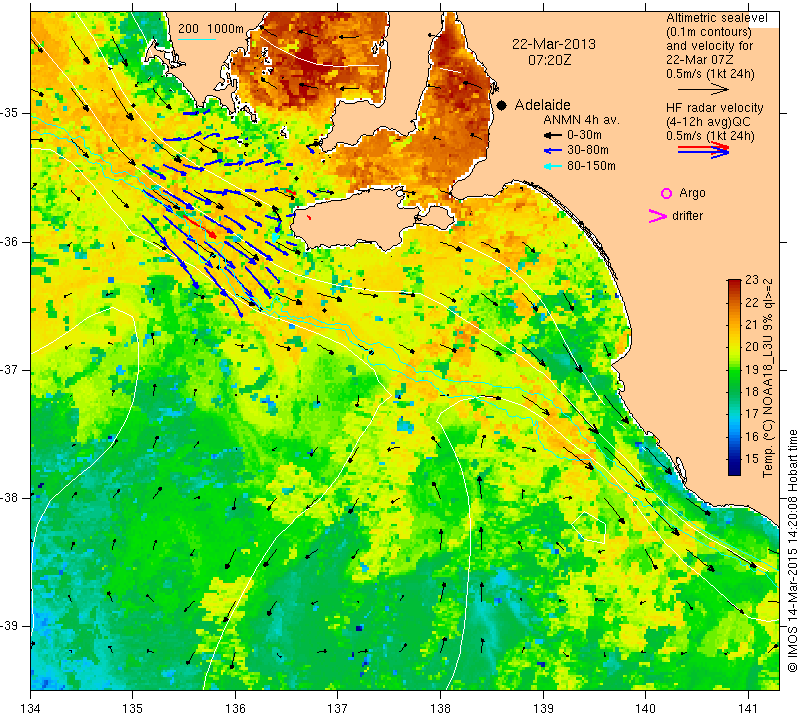Click the Adelaide city dot marker
This screenshot has width=800, height=720.
pos(502,105)
